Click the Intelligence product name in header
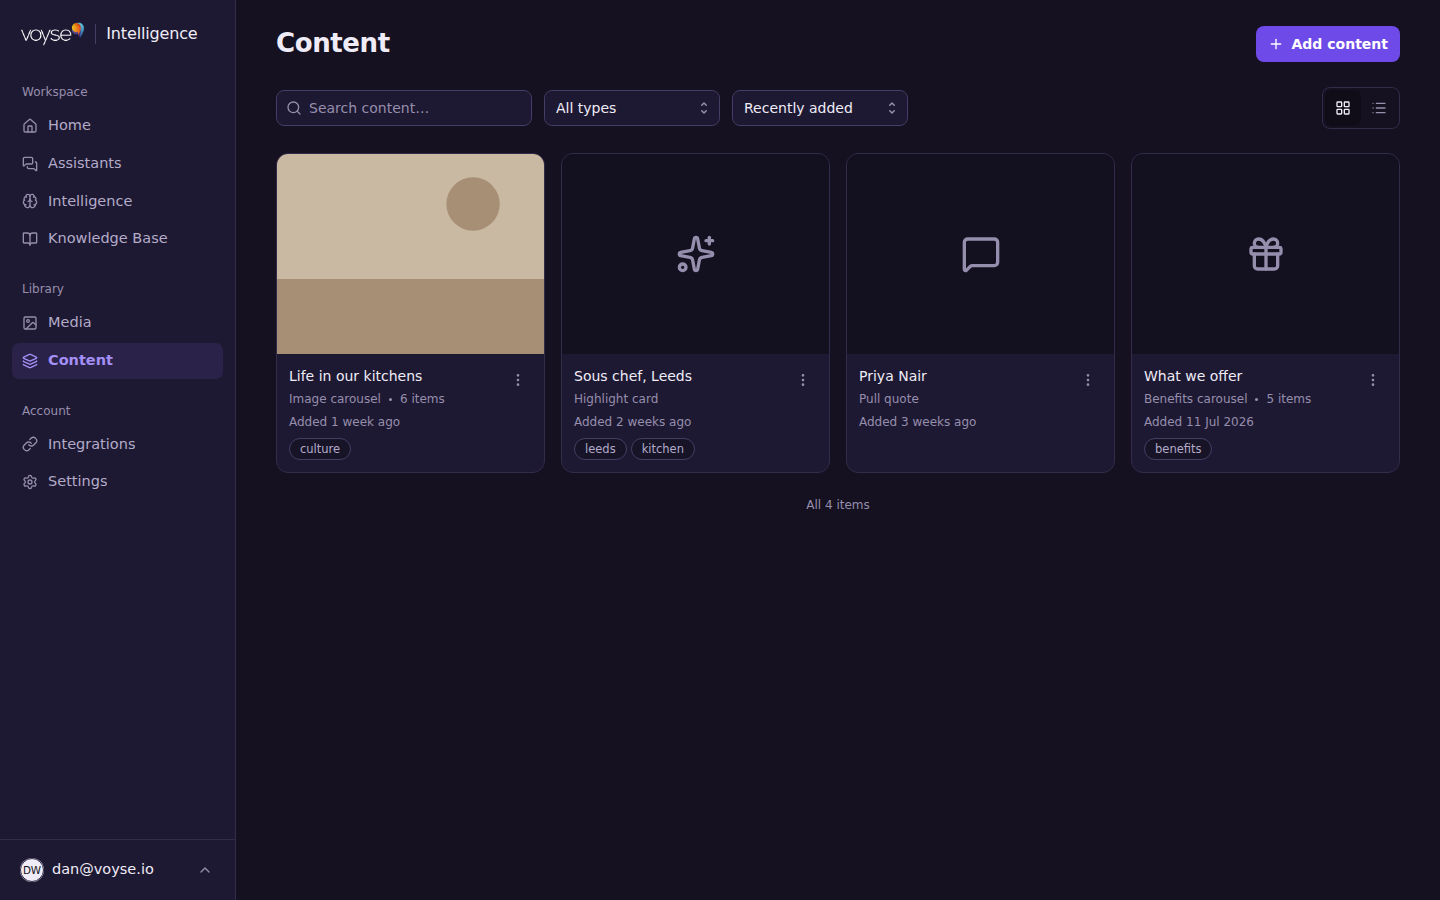1440x900 pixels. 152,34
